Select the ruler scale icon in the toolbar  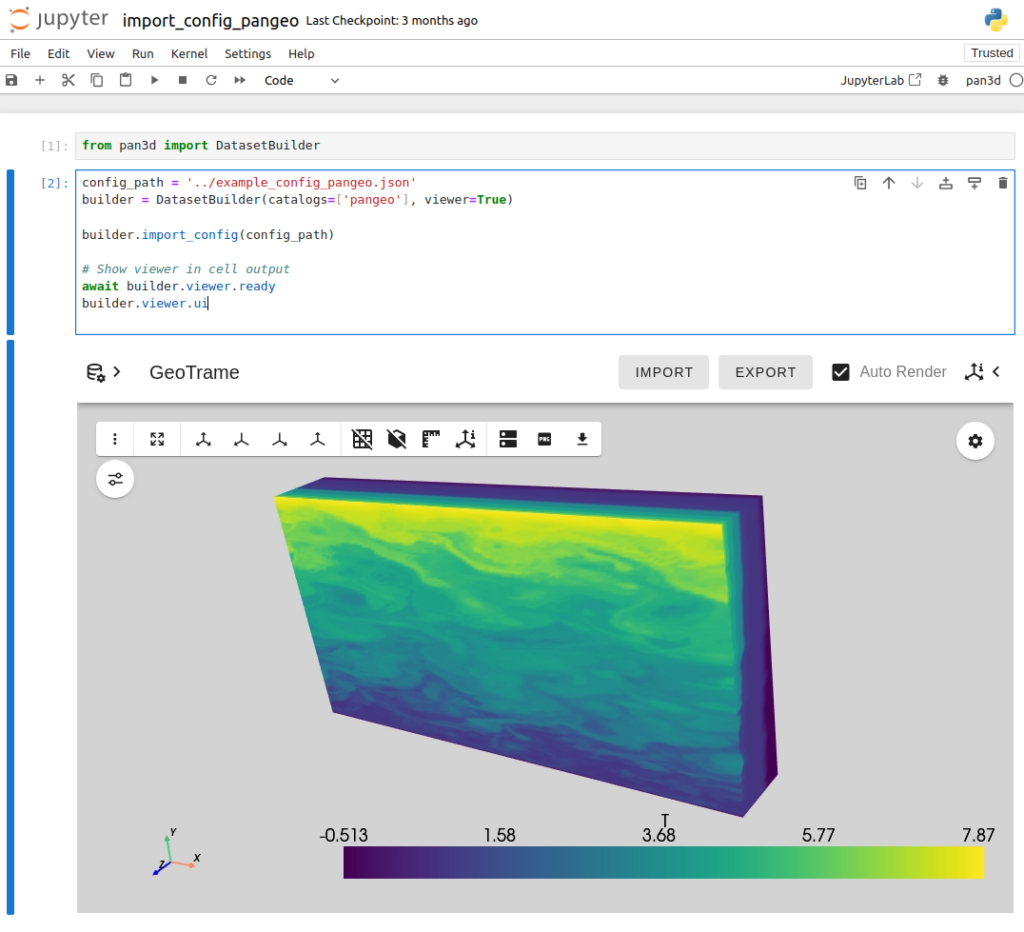pyautogui.click(x=432, y=438)
